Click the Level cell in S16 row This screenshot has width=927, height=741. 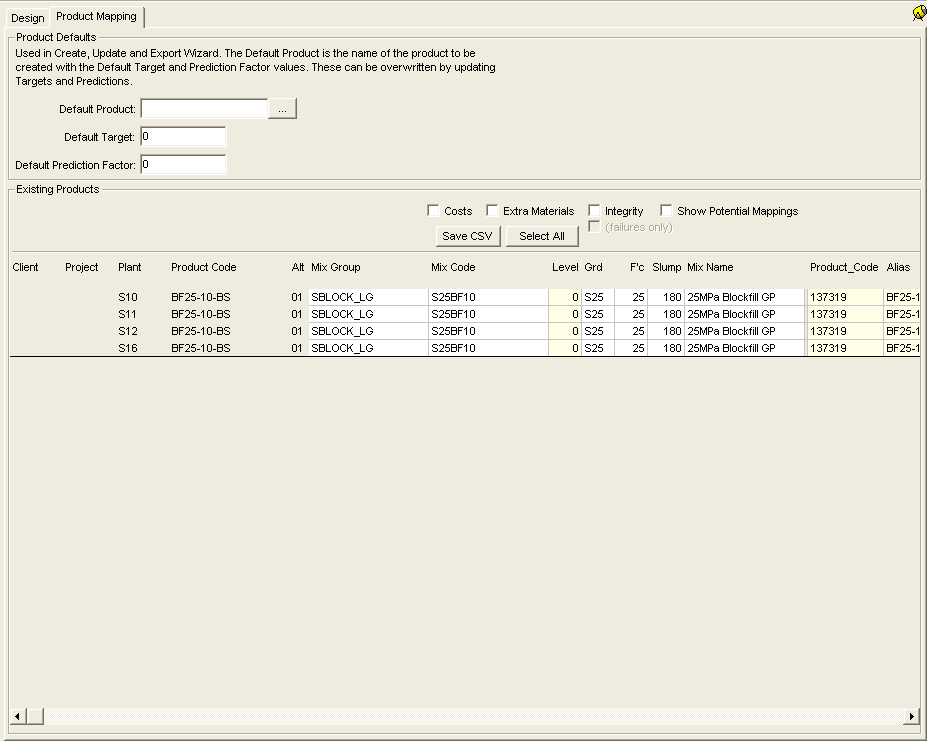(565, 348)
